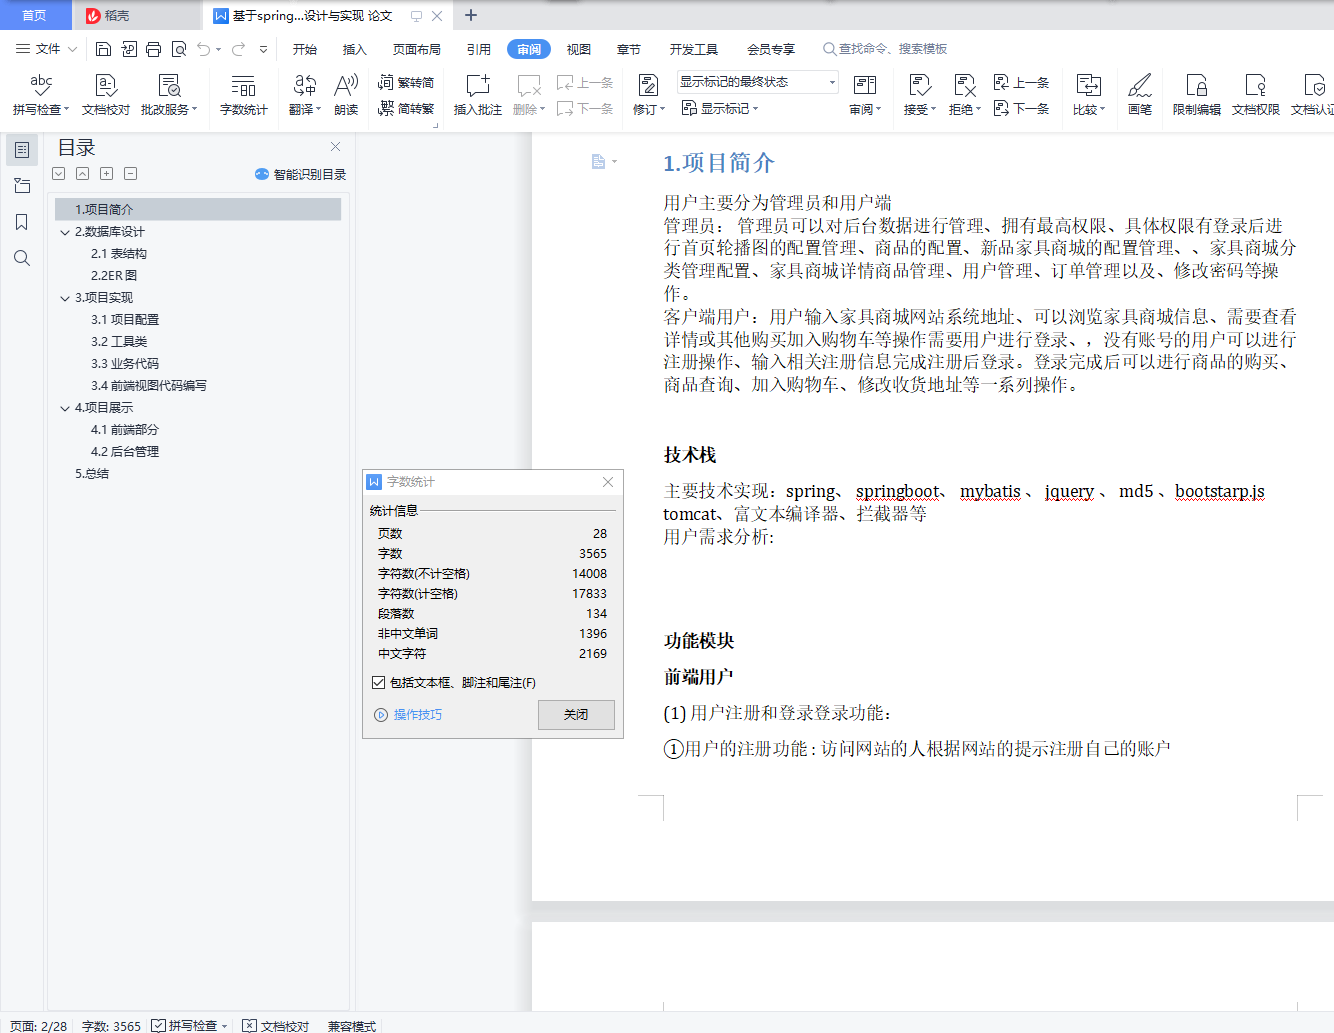Switch to the 视图 ribbon tab
Screen dimensions: 1334x1033
pos(579,49)
